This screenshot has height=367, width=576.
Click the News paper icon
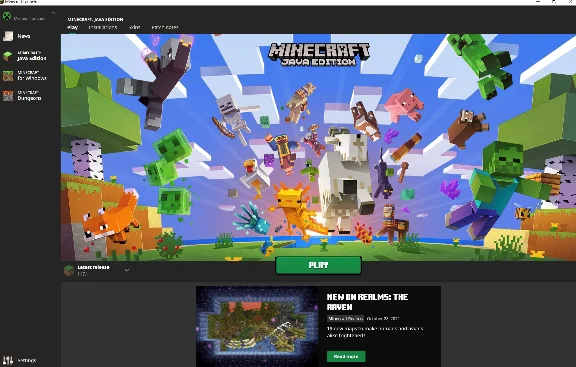click(x=8, y=36)
